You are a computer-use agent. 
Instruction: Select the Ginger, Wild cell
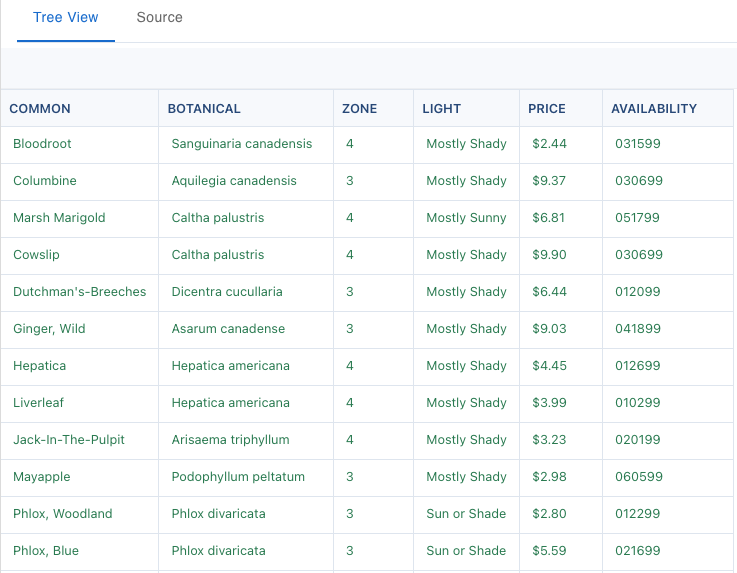pos(80,329)
